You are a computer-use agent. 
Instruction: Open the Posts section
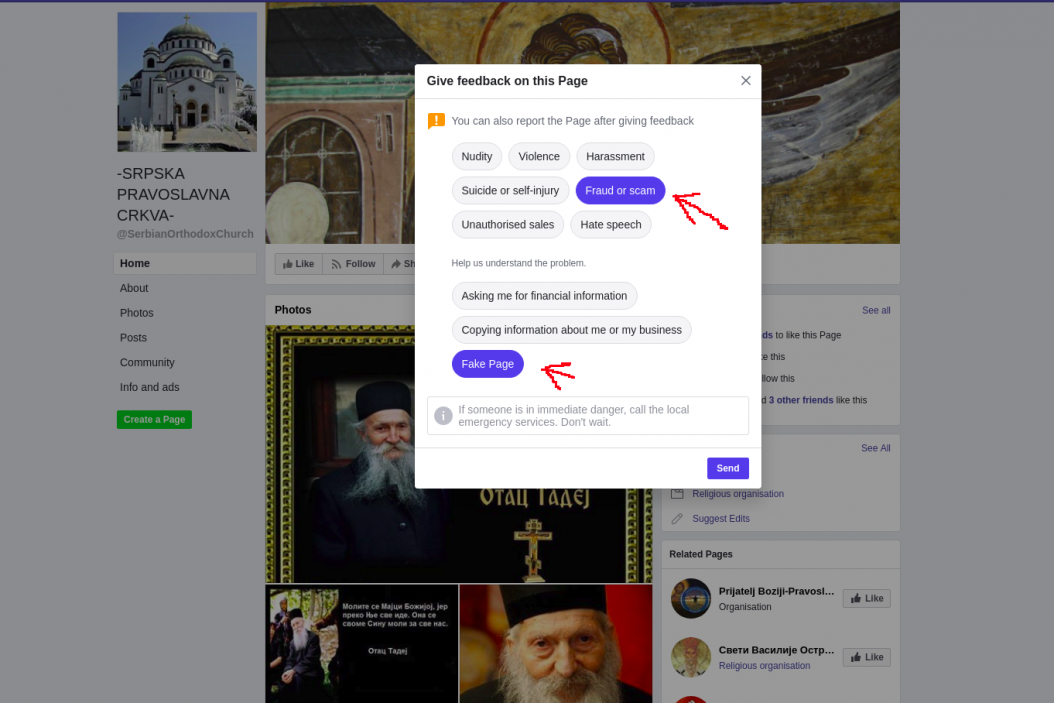pyautogui.click(x=133, y=338)
